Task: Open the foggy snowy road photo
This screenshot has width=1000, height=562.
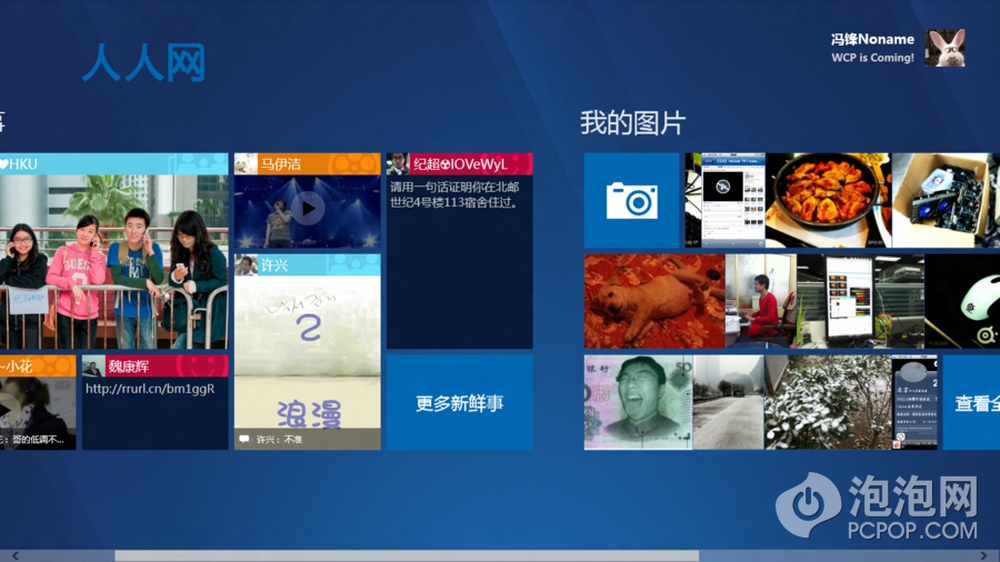Action: [728, 403]
